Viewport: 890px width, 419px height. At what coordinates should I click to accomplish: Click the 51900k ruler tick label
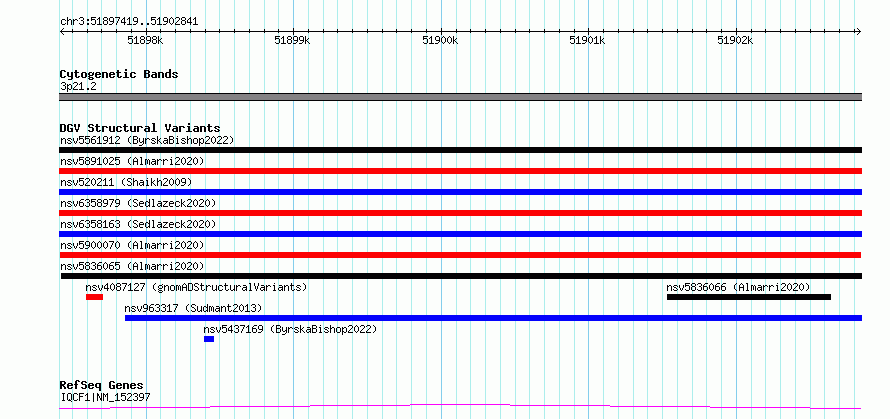(440, 40)
